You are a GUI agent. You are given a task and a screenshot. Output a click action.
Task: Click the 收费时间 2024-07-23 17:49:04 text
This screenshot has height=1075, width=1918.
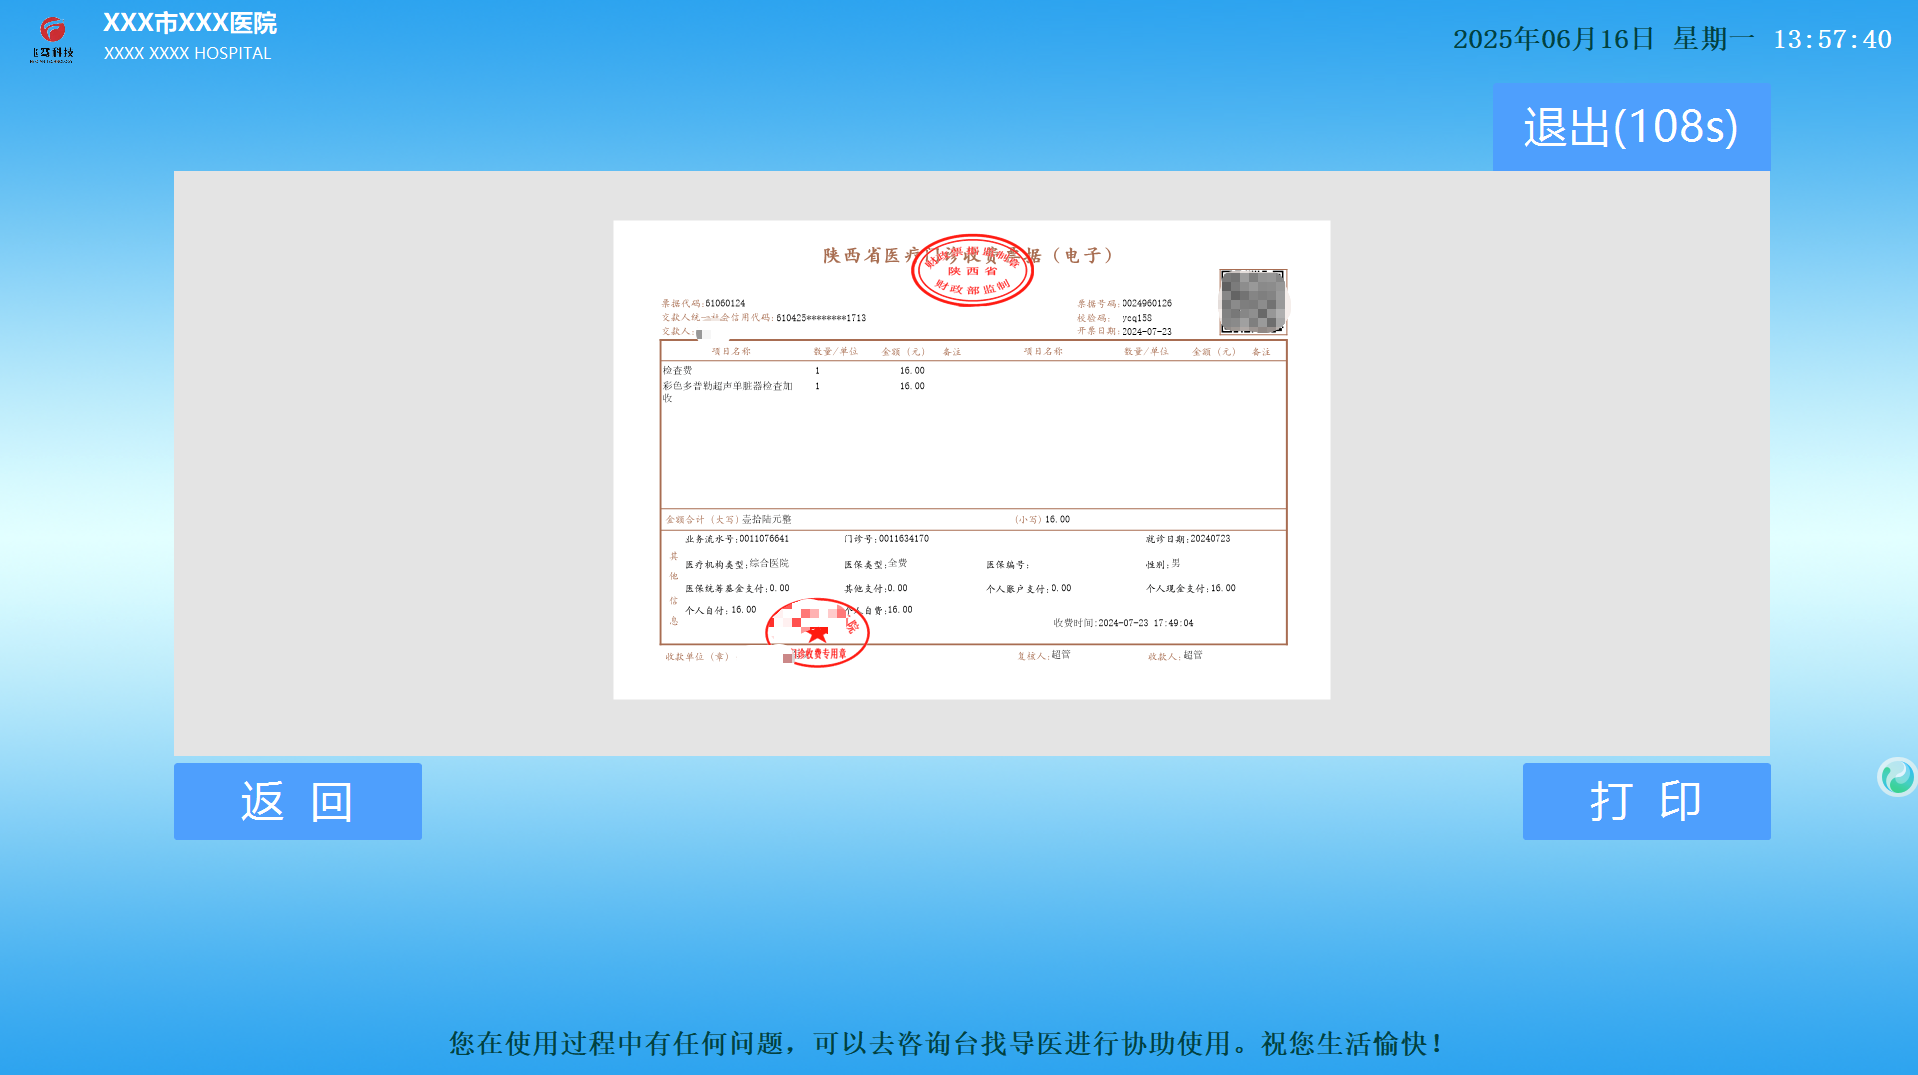coord(1123,623)
